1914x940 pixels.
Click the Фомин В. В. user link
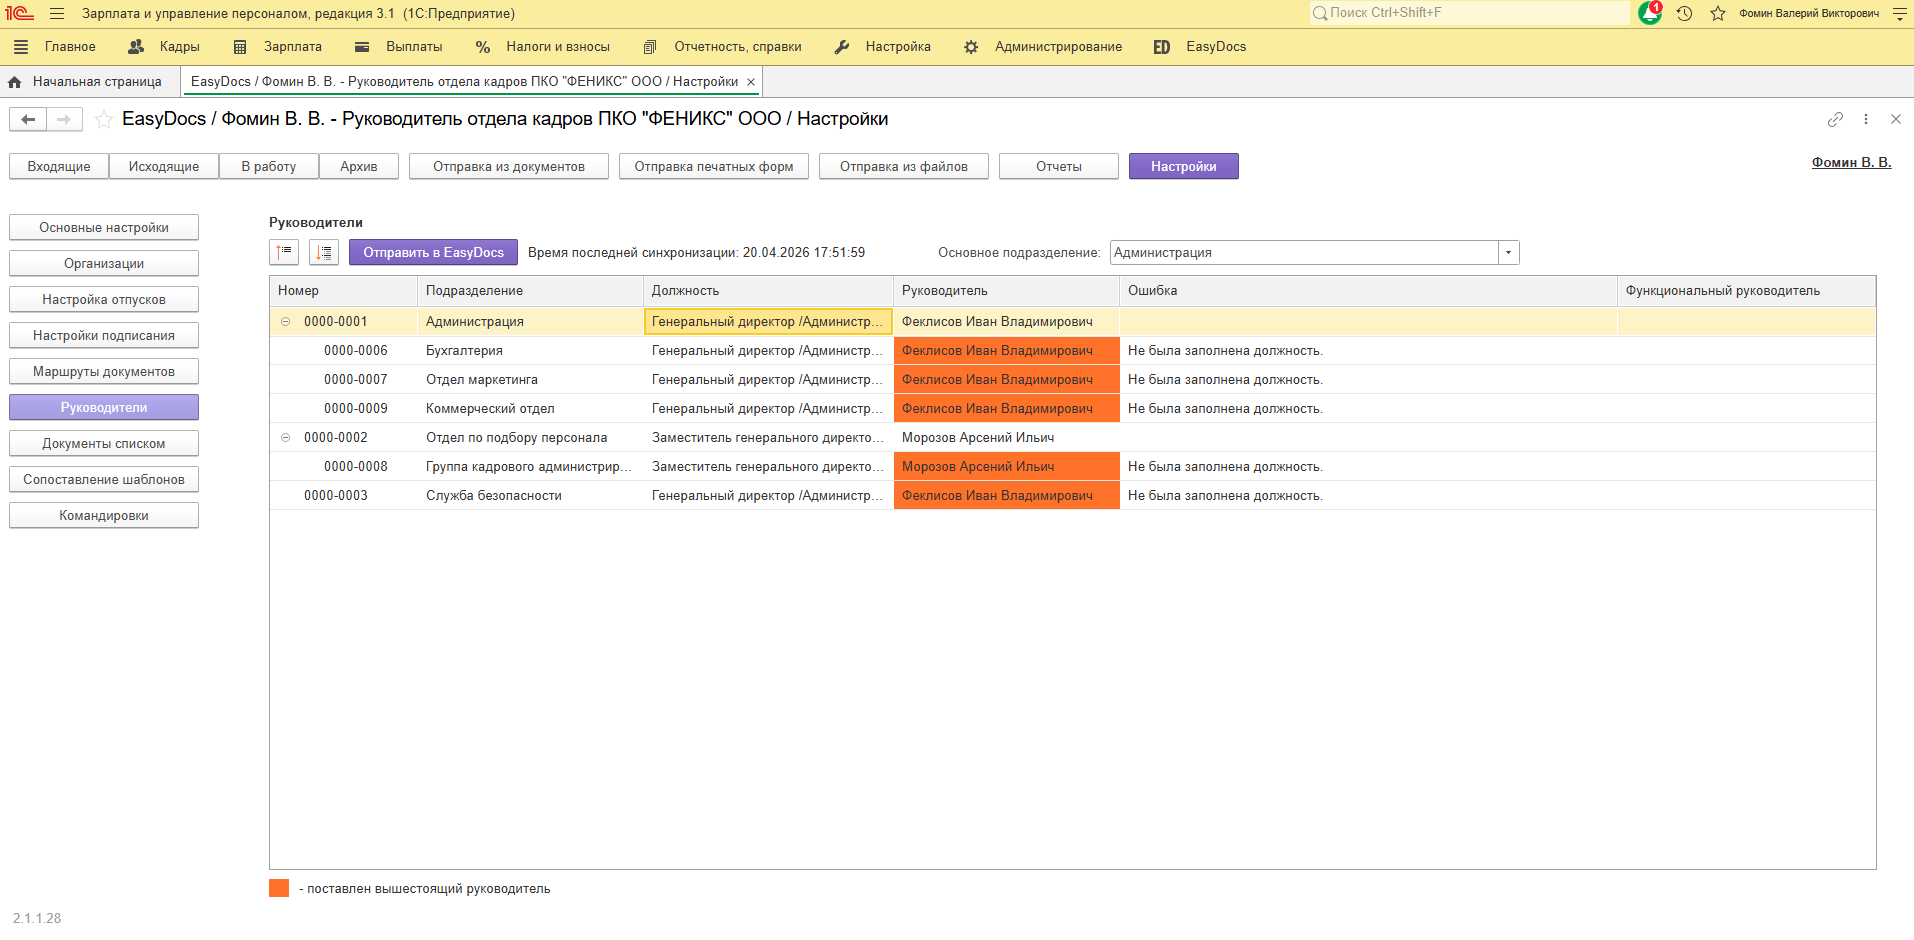tap(1851, 162)
